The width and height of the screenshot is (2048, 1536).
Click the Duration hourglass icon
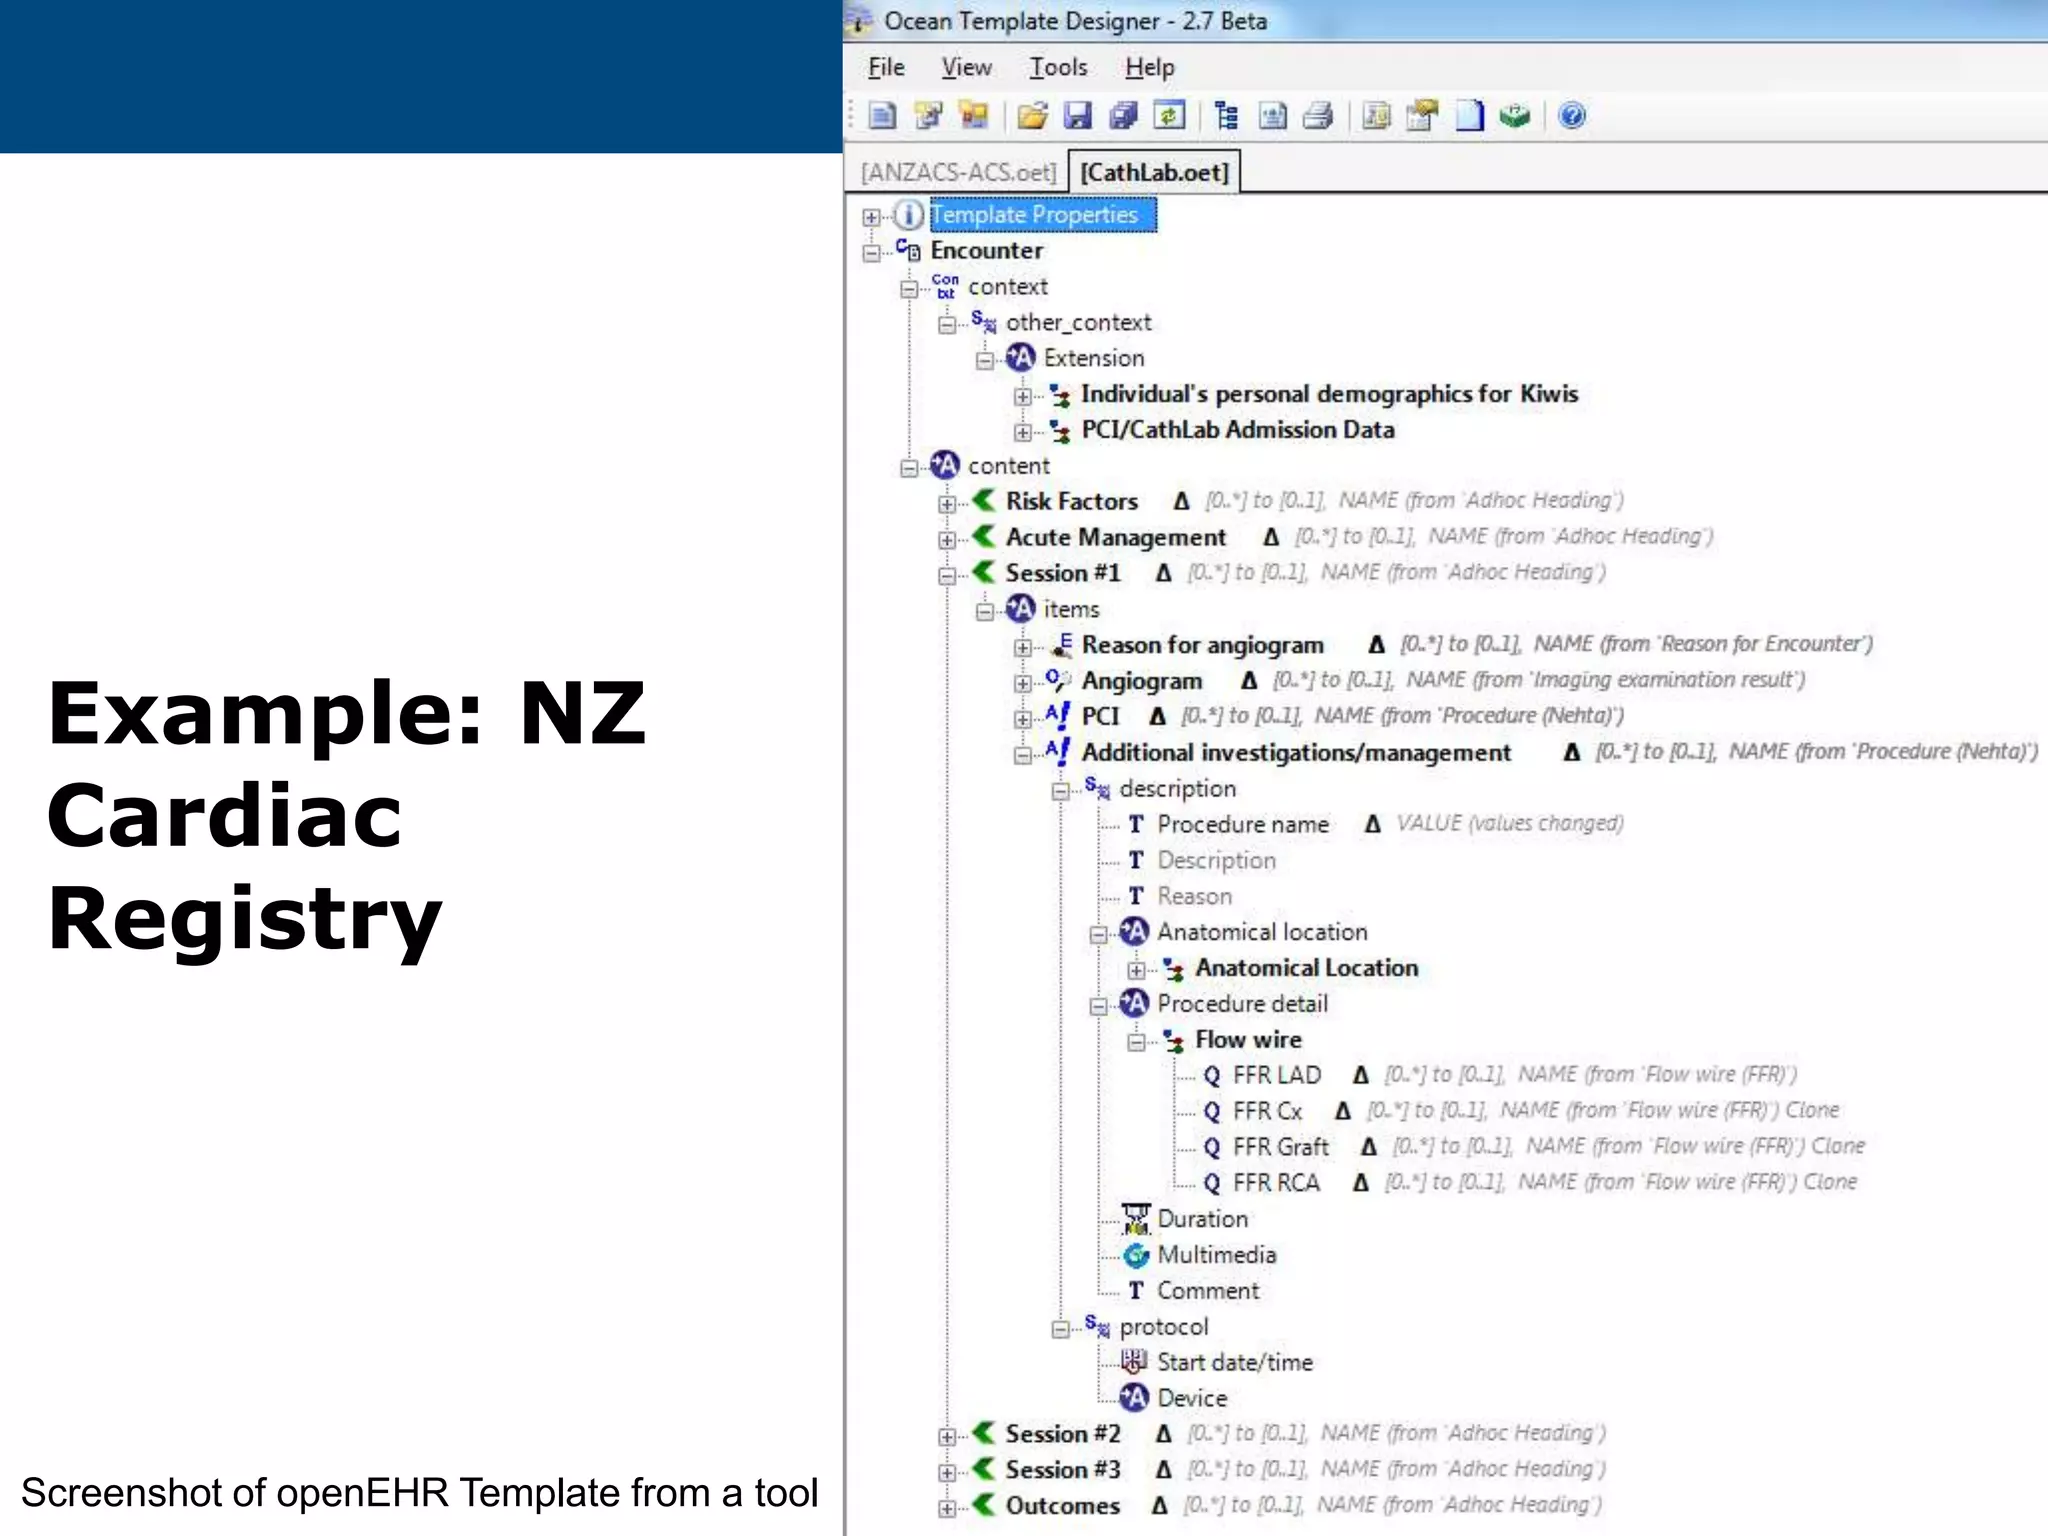click(x=1136, y=1219)
